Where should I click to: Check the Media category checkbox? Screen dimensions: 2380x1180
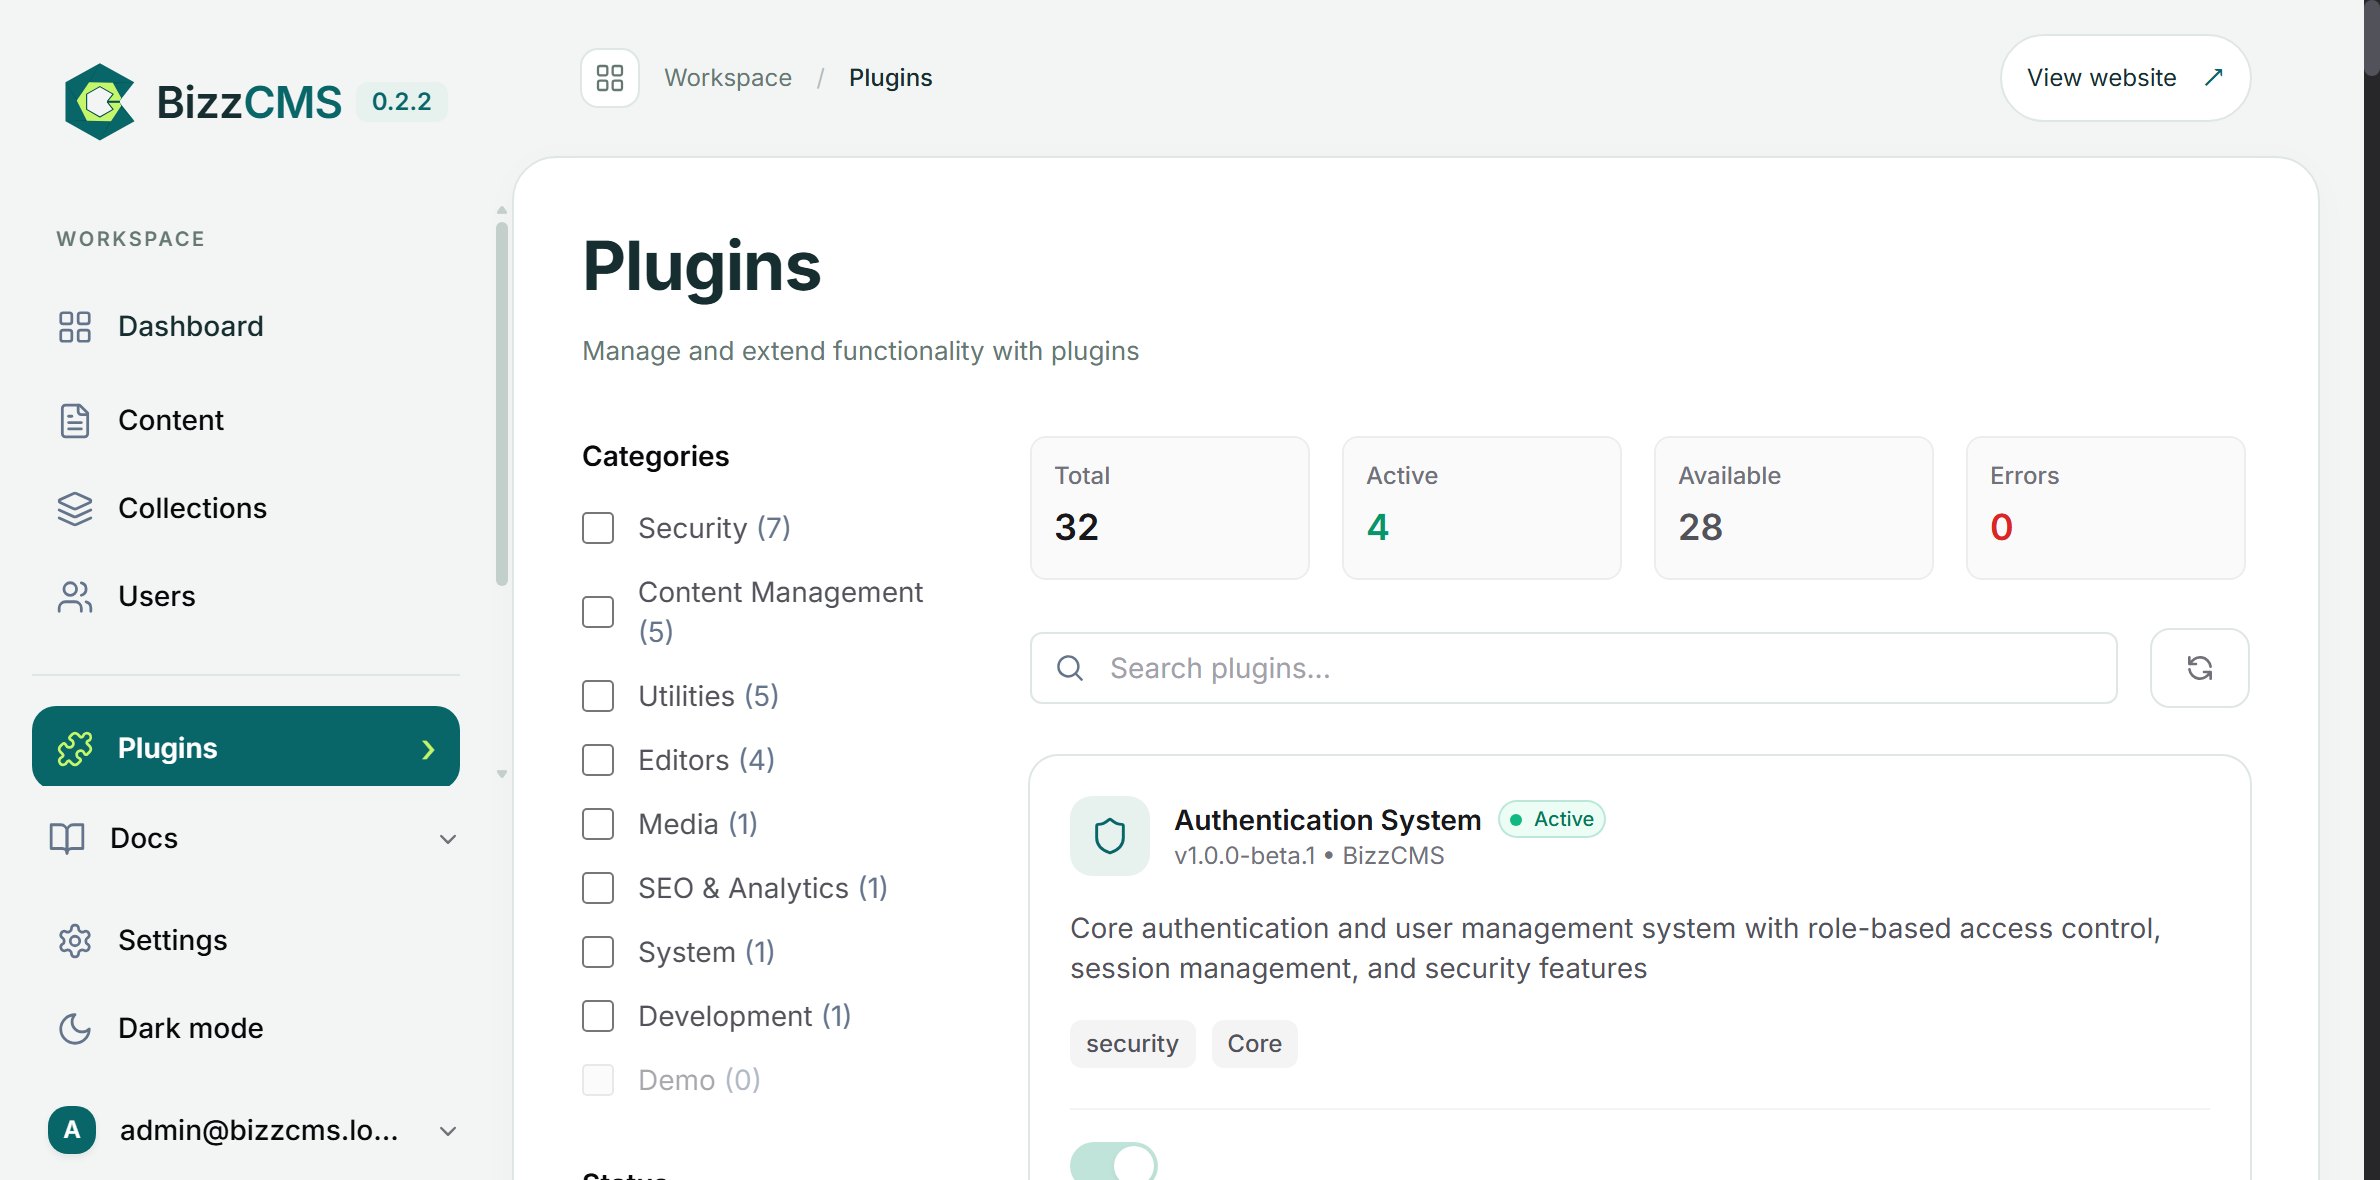(x=598, y=824)
